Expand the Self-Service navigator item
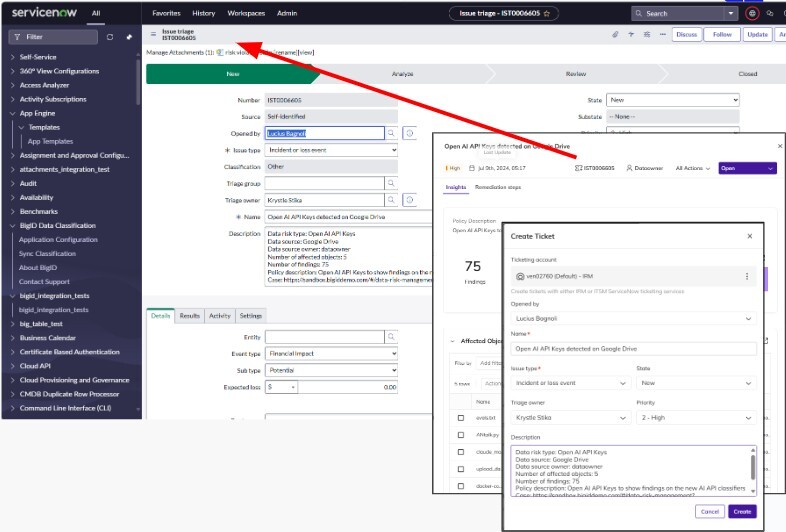The height and width of the screenshot is (532, 786). point(38,57)
